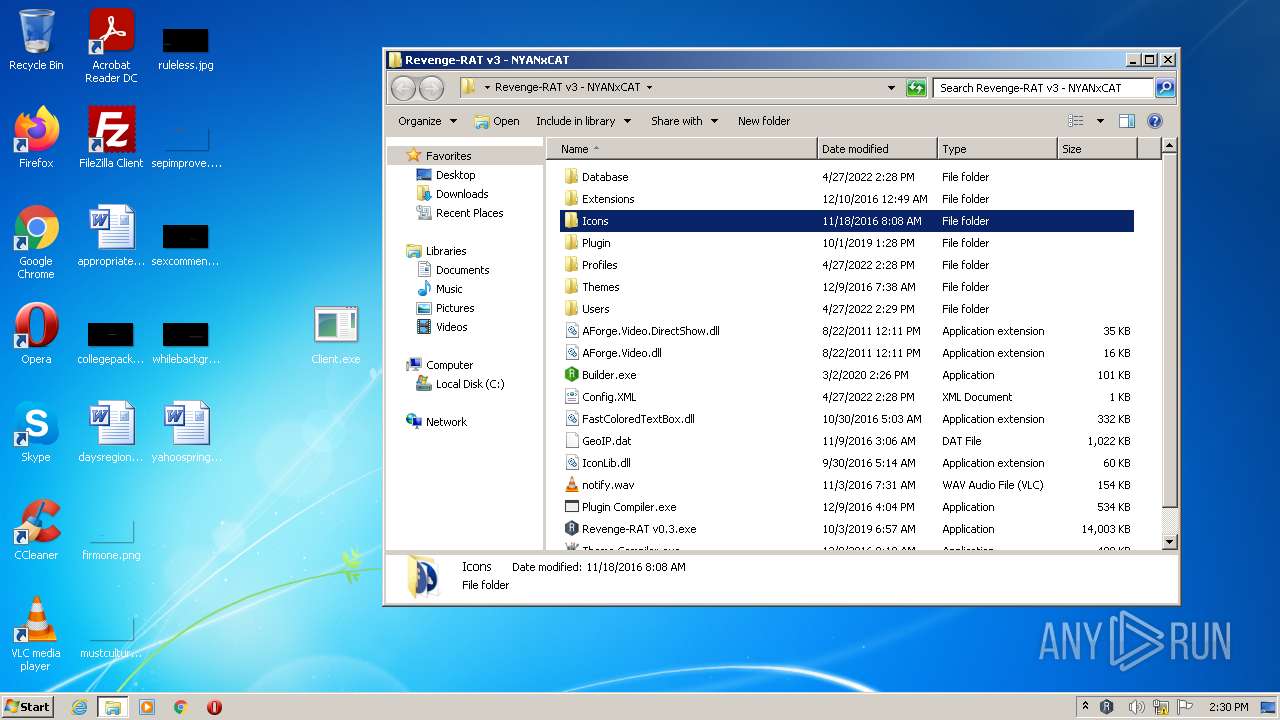Select the Revenge-RAT v0.3.exe icon
The width and height of the screenshot is (1280, 720).
coord(571,529)
